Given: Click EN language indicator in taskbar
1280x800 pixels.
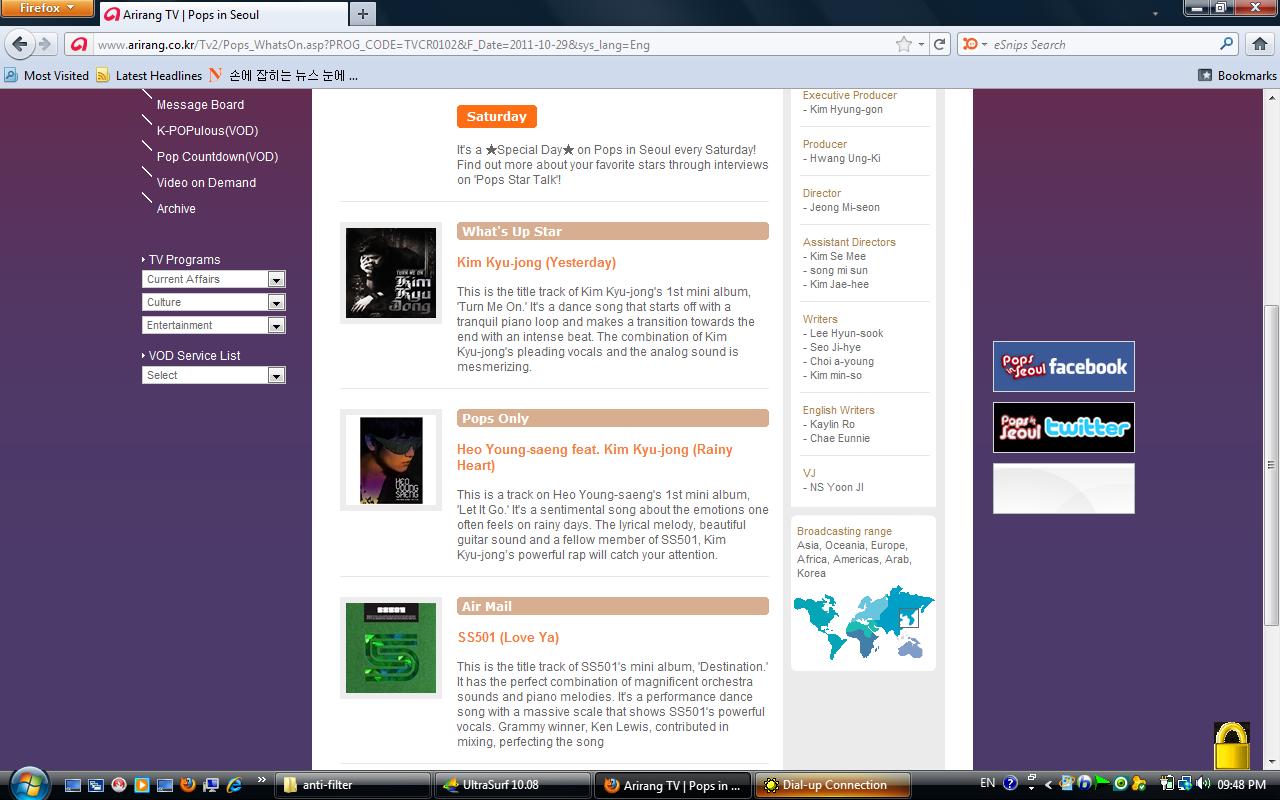Looking at the screenshot, I should click(987, 784).
